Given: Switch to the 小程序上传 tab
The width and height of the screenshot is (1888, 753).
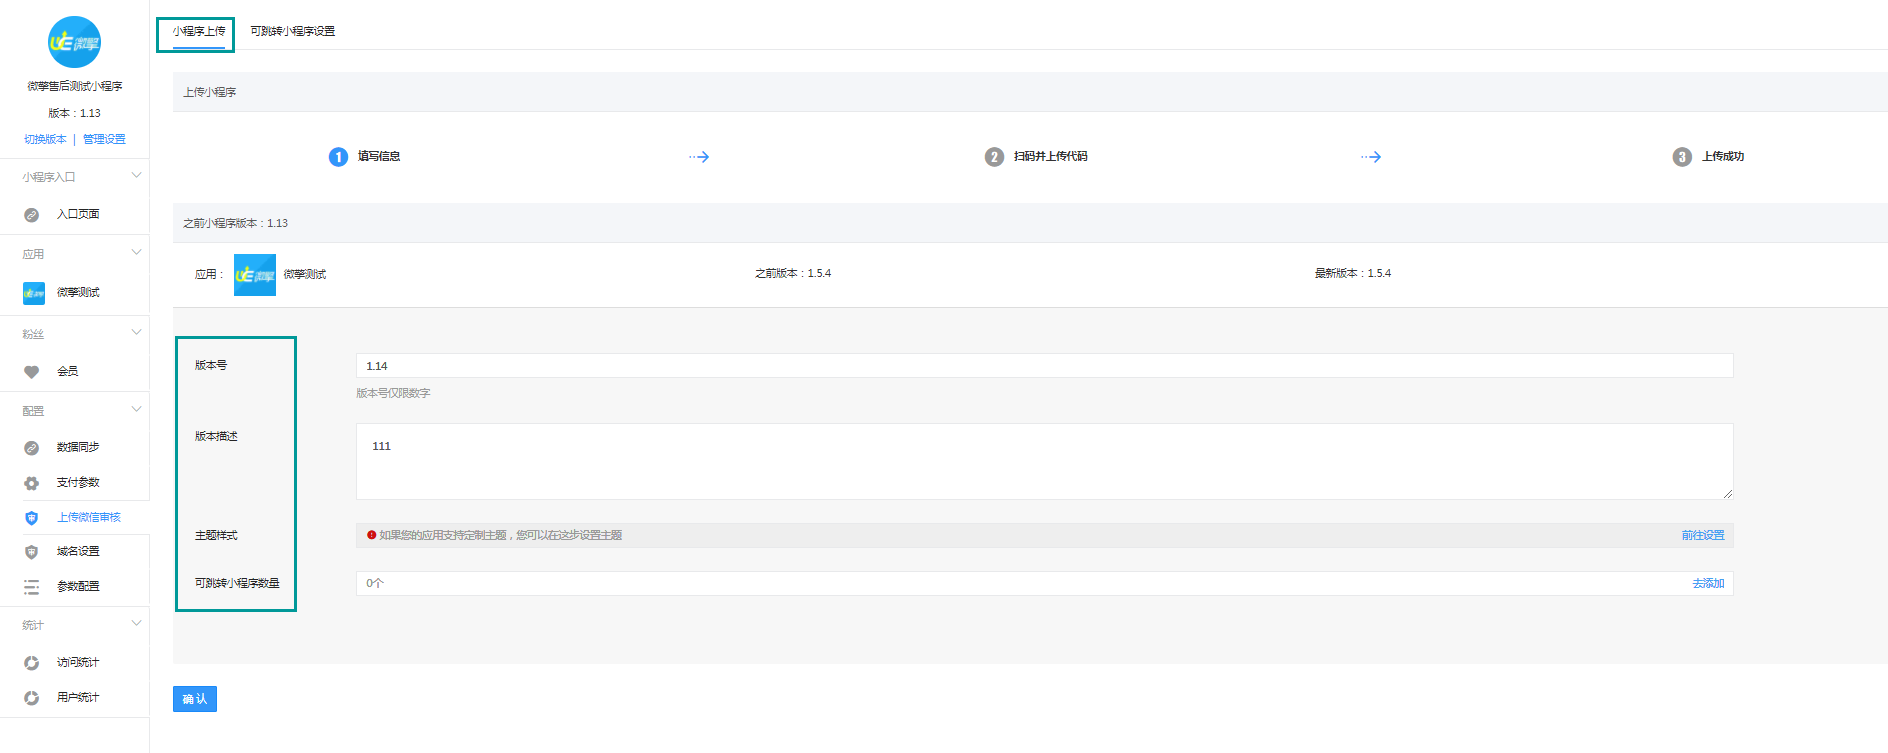Looking at the screenshot, I should tap(198, 32).
